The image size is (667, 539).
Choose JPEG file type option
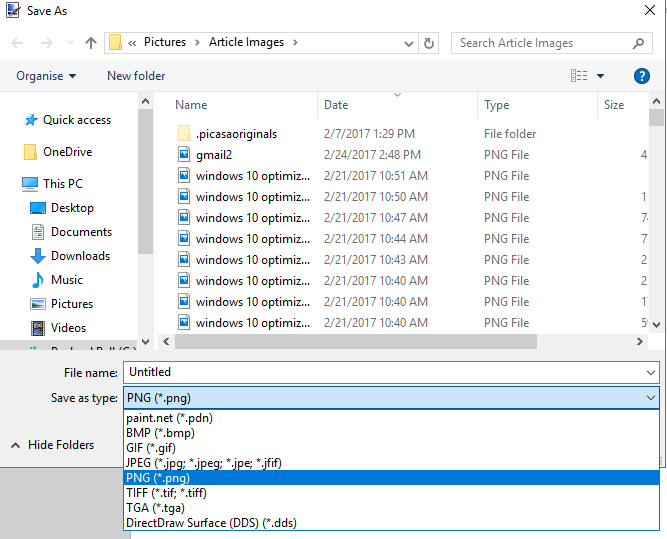pos(391,463)
